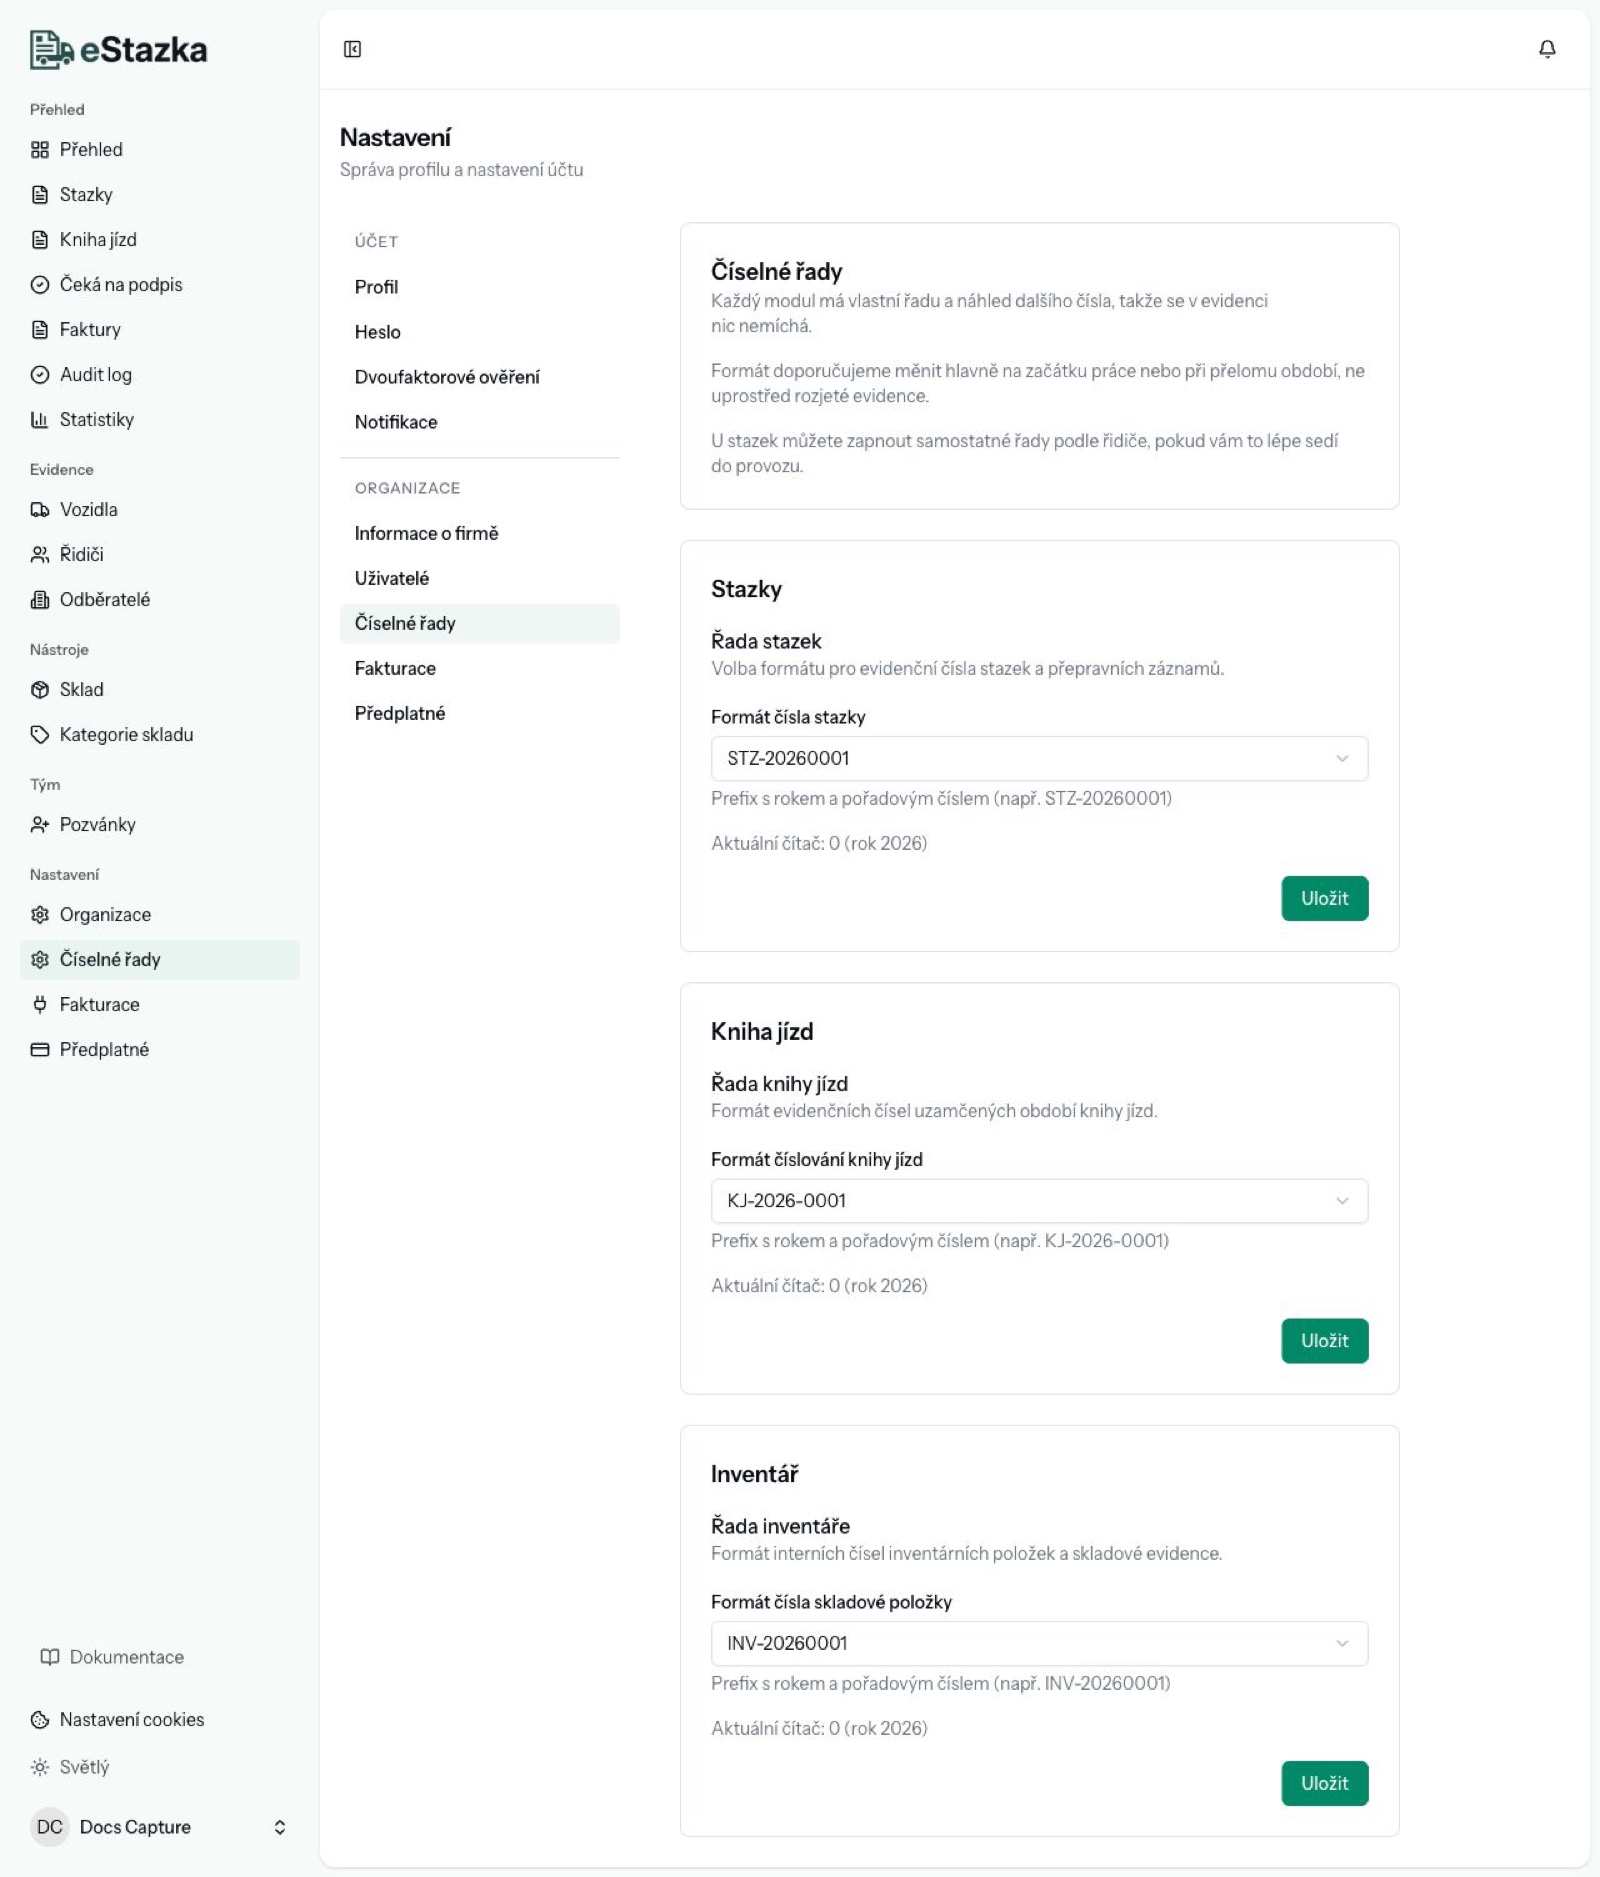Save the Stazky number series with Uložit
The image size is (1600, 1877).
click(x=1324, y=898)
